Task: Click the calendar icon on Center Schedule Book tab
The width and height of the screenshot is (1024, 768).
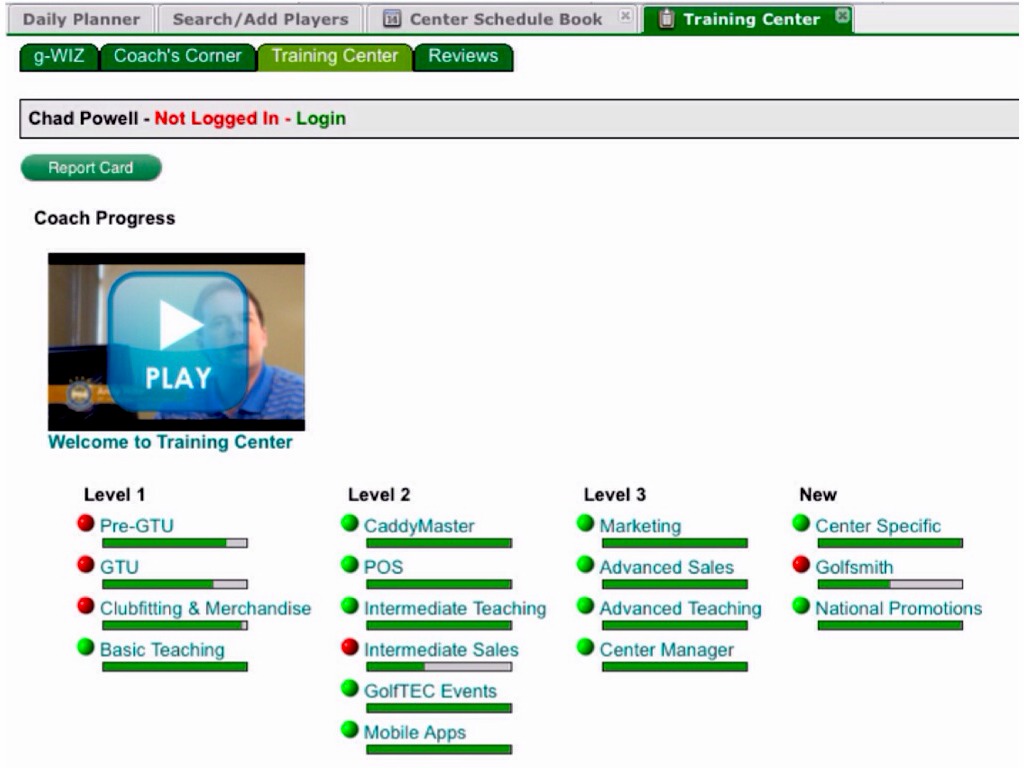Action: [393, 19]
